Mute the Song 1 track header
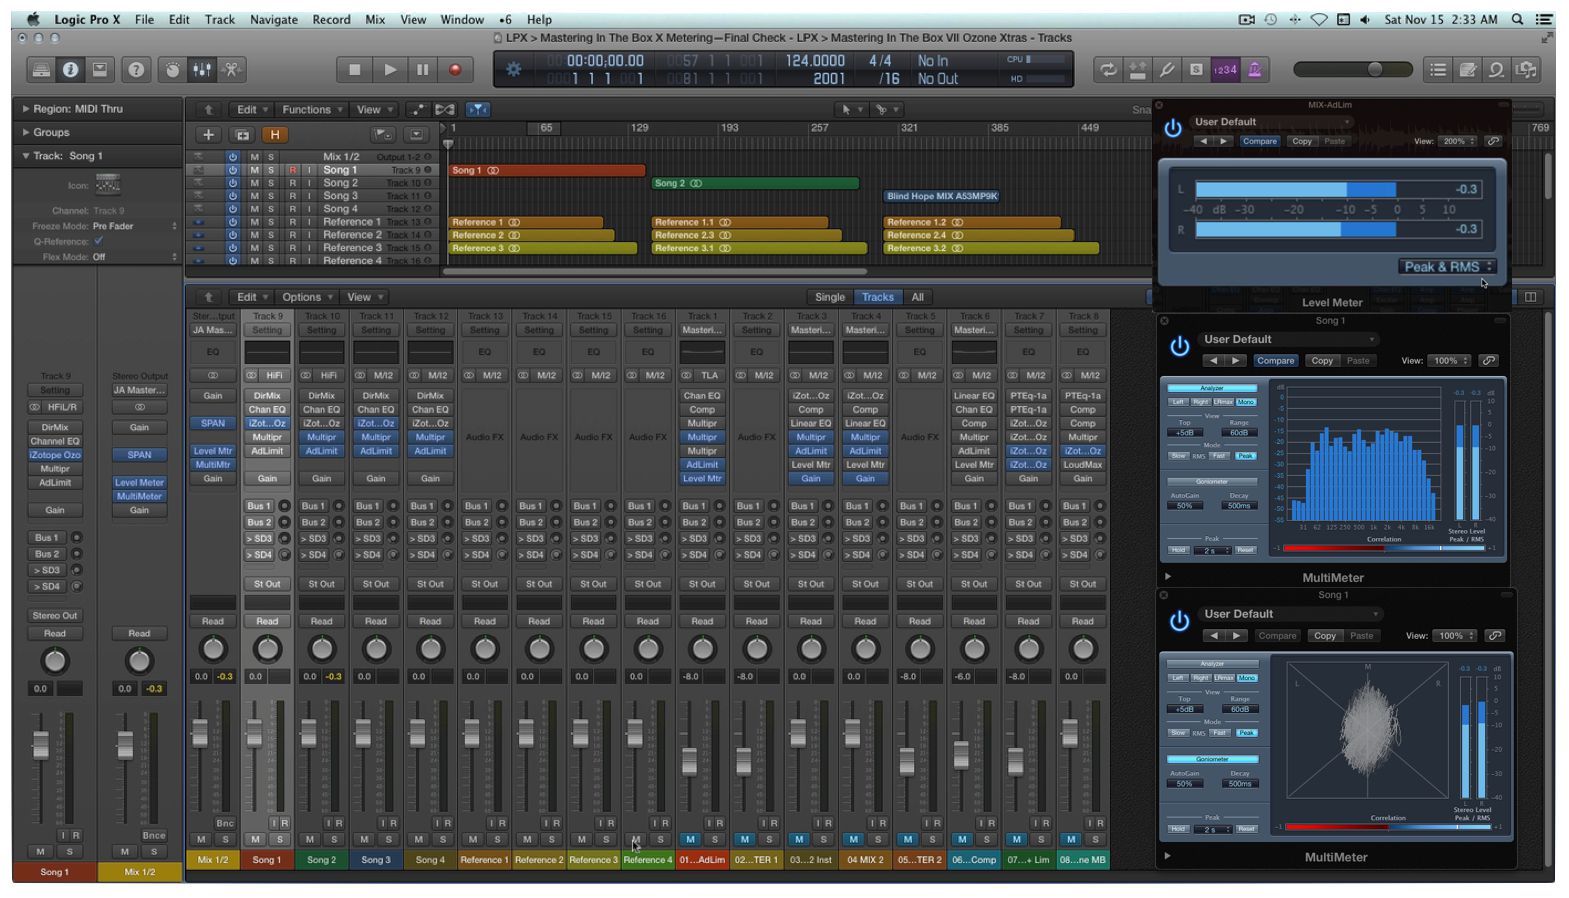This screenshot has width=1569, height=898. pos(254,170)
